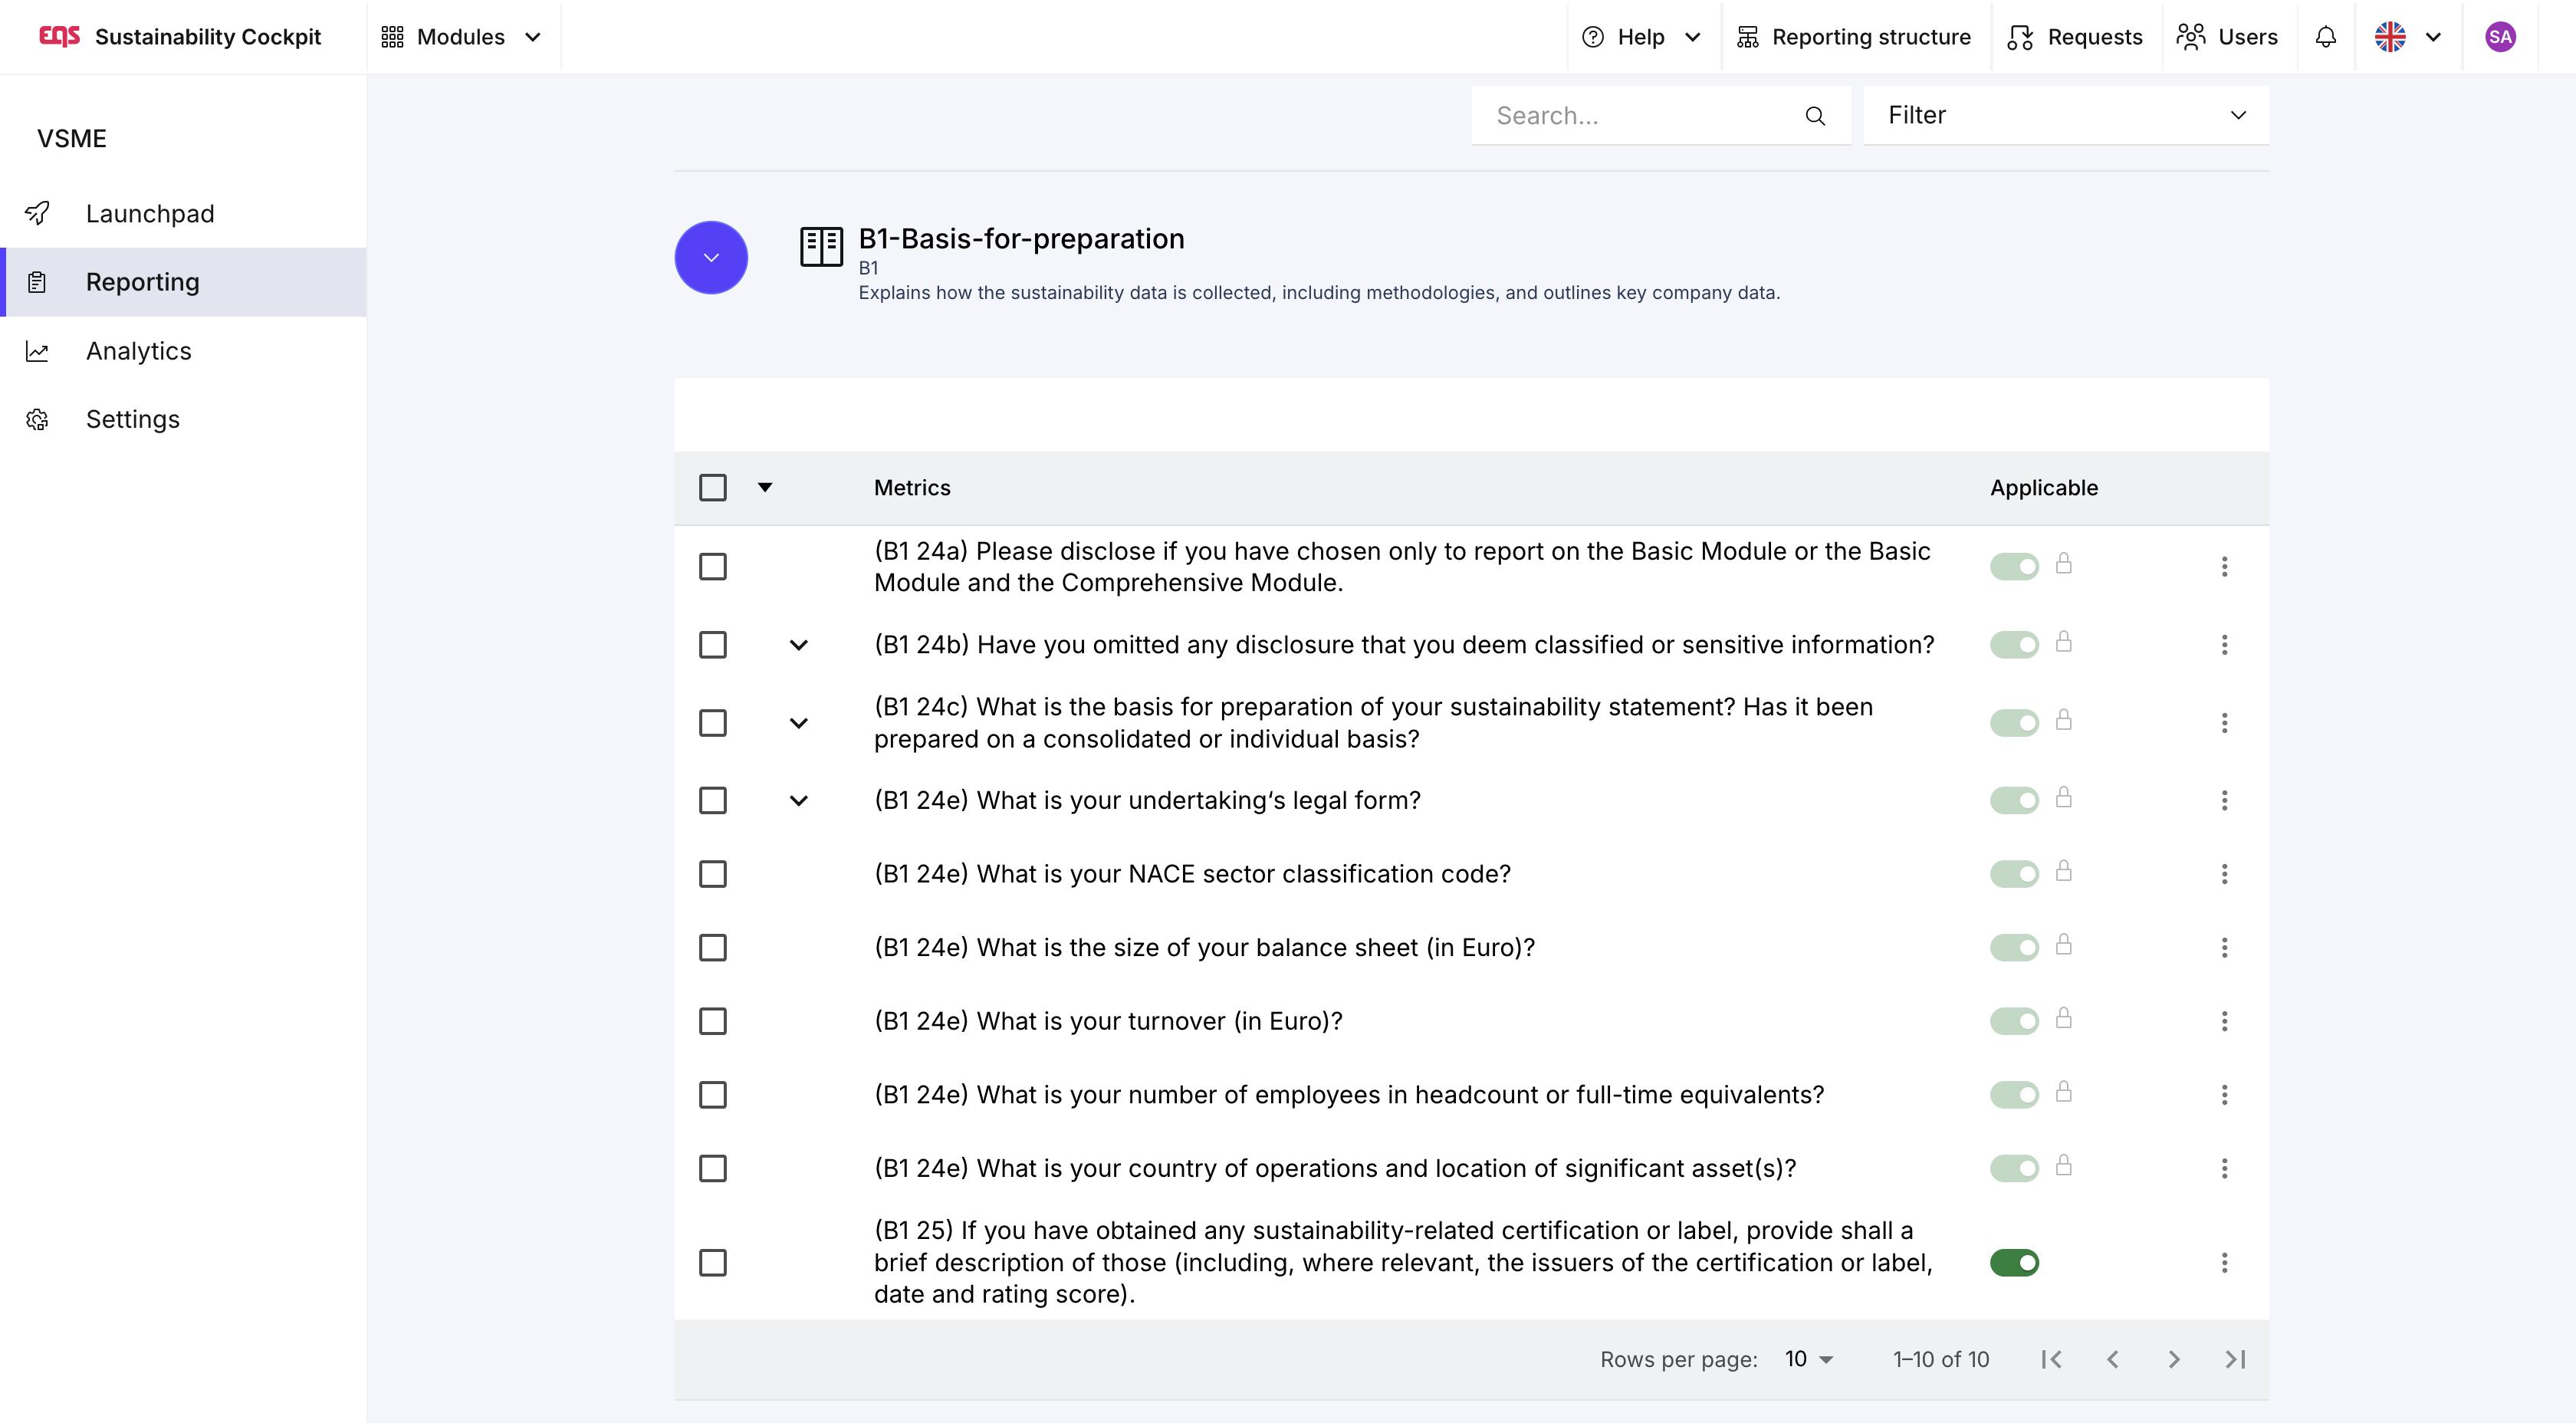Open Analytics in the sidebar
This screenshot has height=1423, width=2576.
tap(138, 351)
